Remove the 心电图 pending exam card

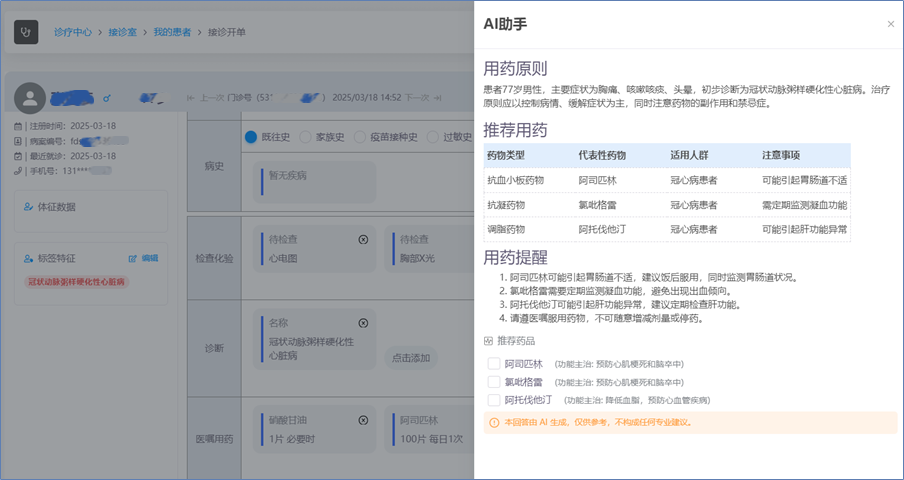point(363,240)
